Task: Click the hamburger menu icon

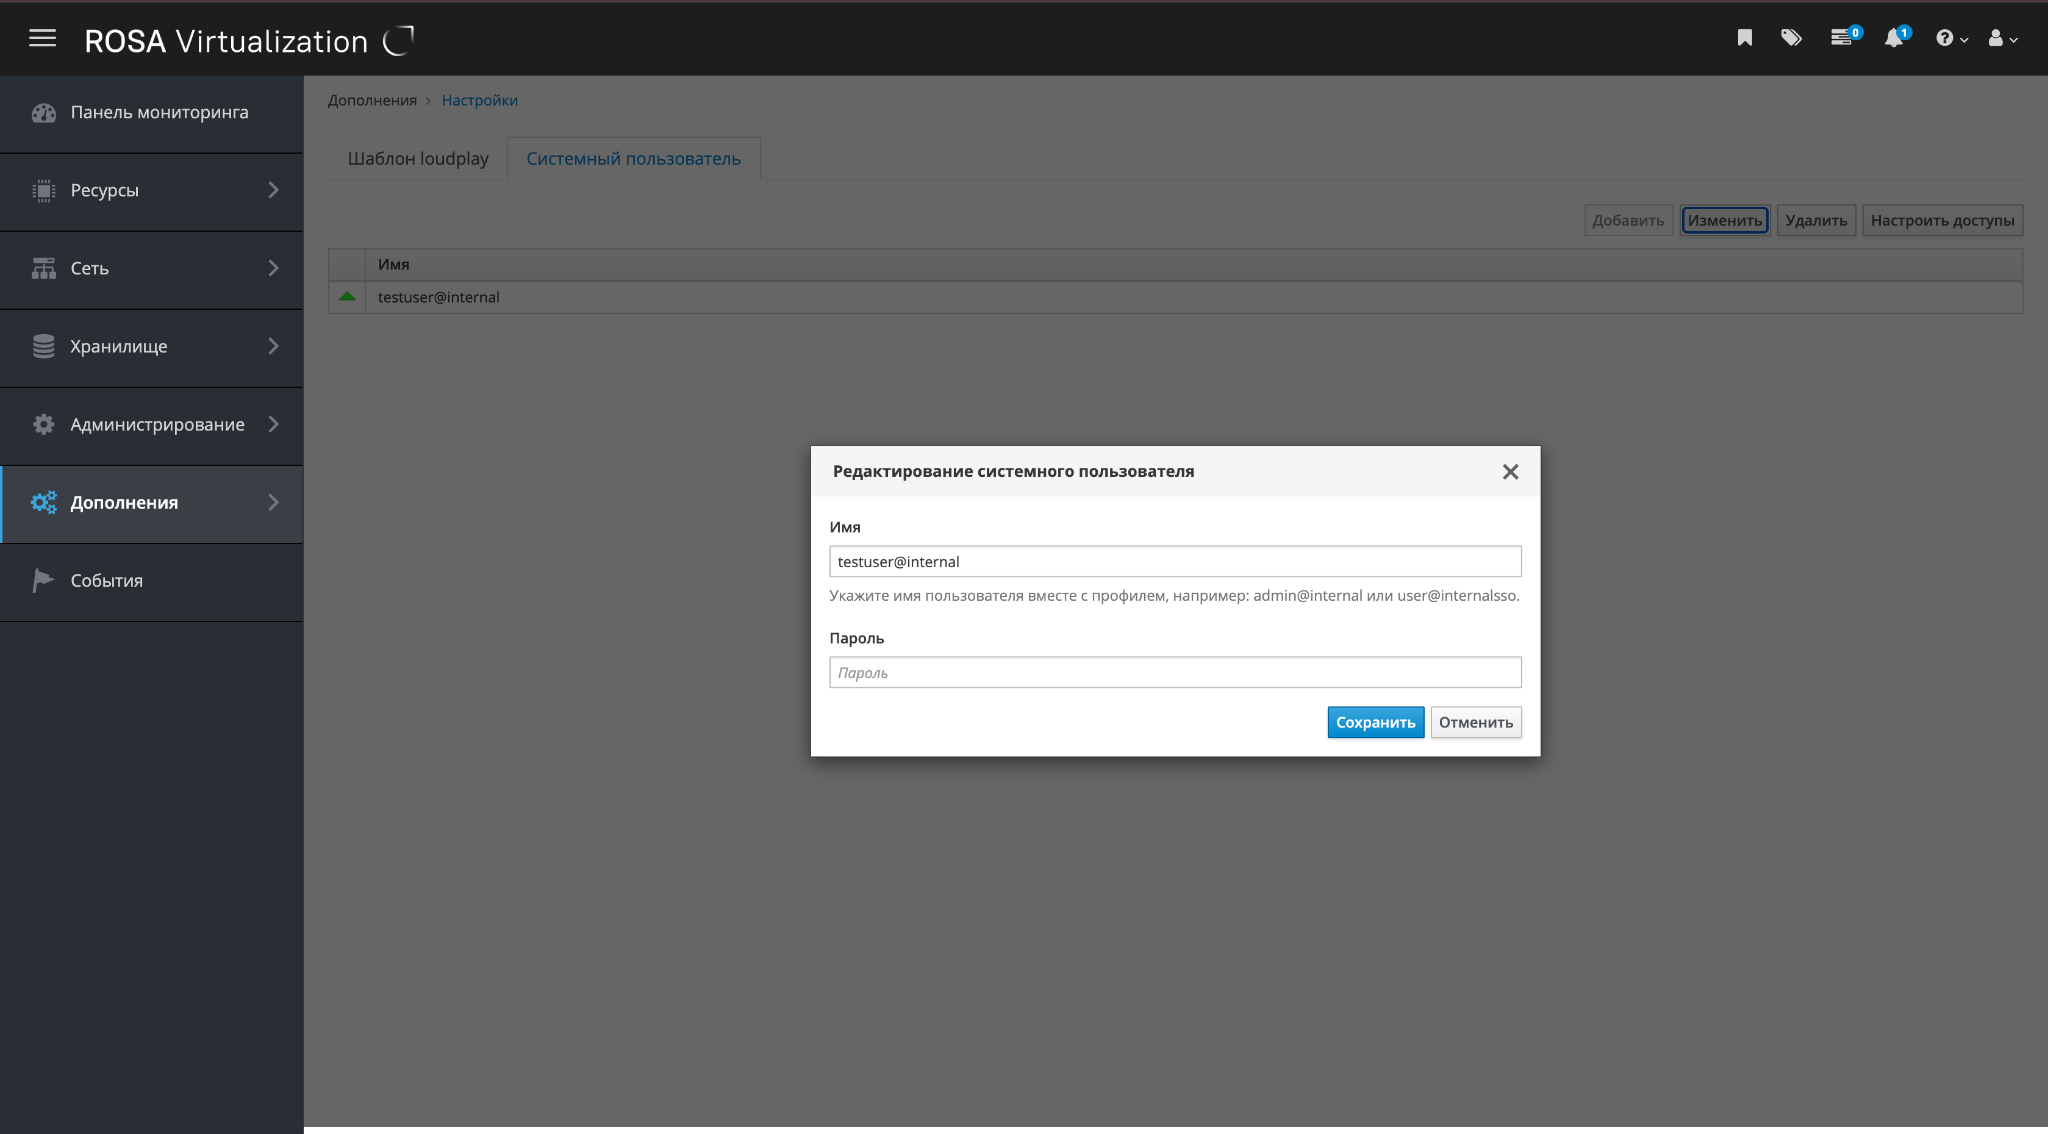Action: [x=42, y=39]
